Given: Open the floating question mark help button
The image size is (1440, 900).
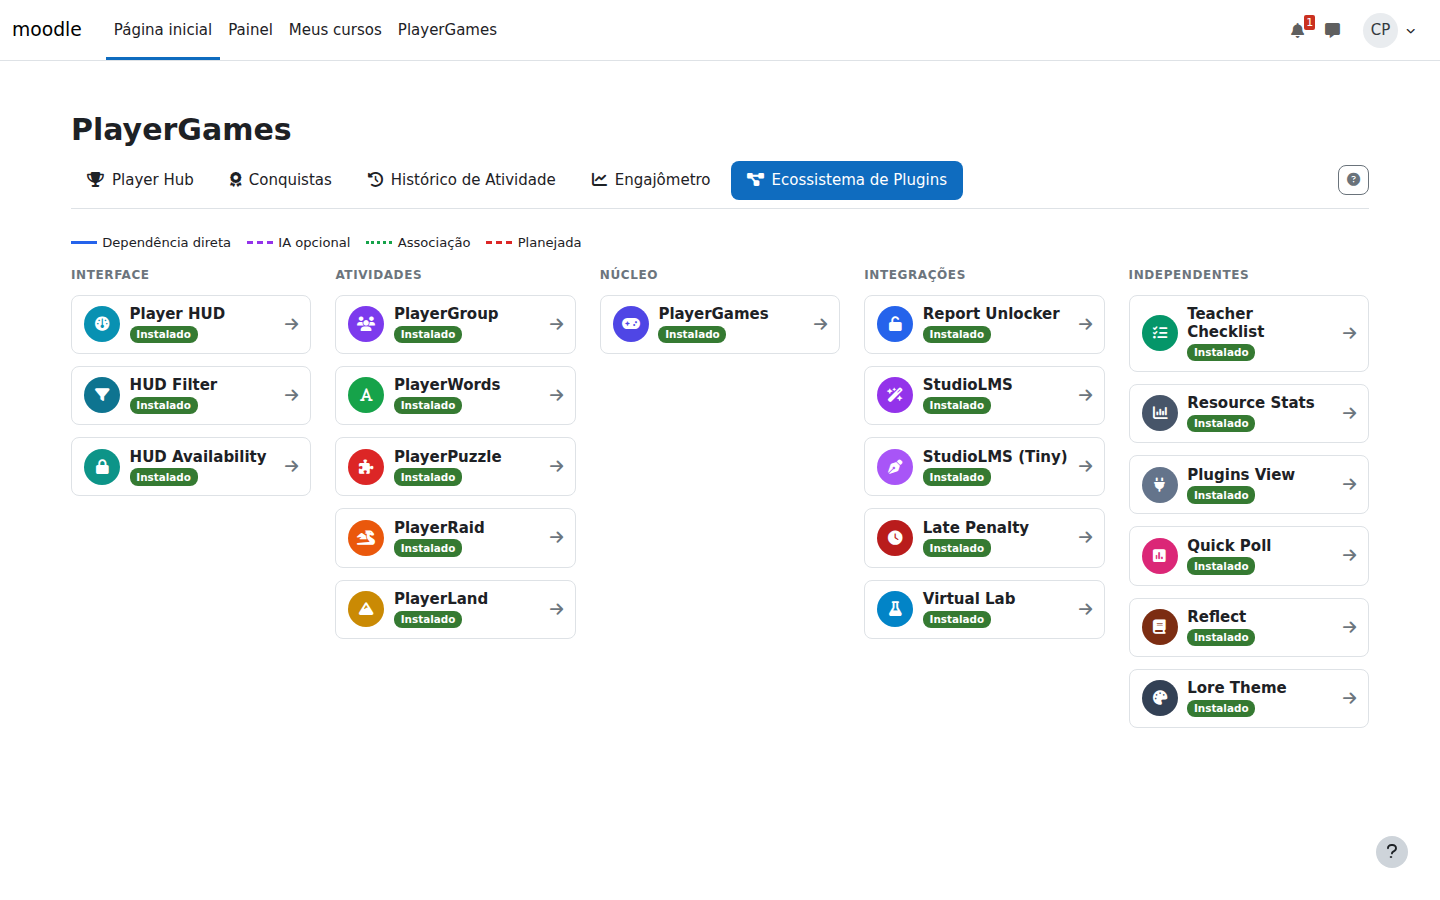Looking at the screenshot, I should (1392, 852).
